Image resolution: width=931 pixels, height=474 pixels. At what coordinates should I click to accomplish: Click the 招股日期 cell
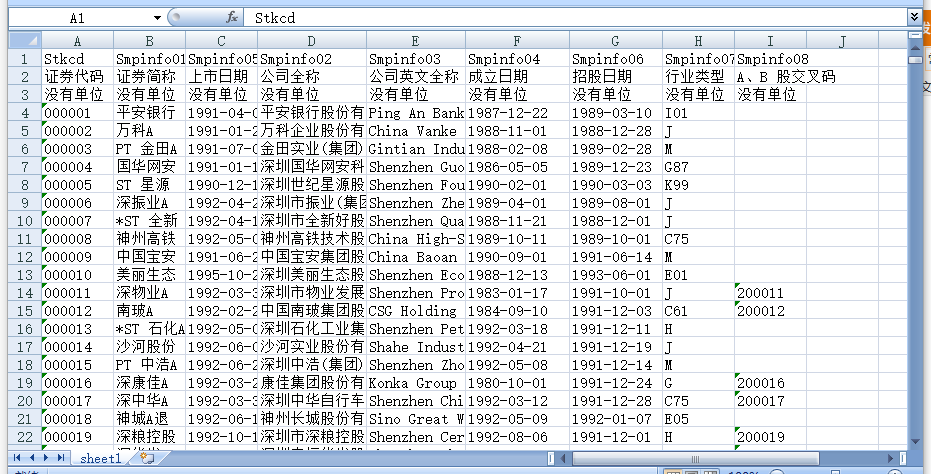tap(616, 77)
